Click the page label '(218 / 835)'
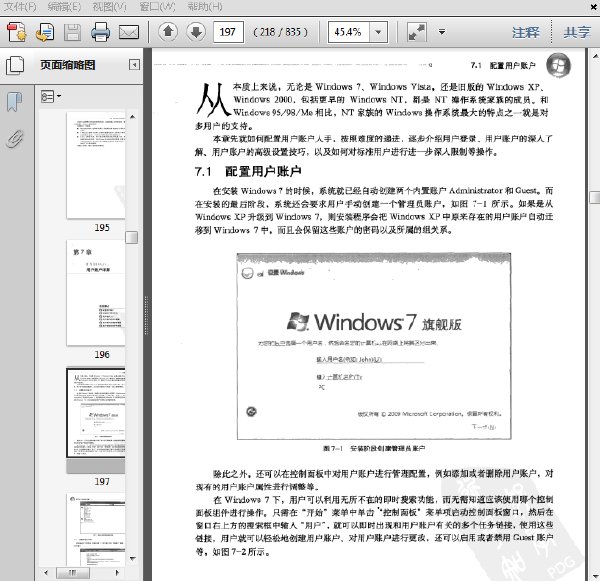Viewport: 600px width, 581px height. [x=280, y=32]
